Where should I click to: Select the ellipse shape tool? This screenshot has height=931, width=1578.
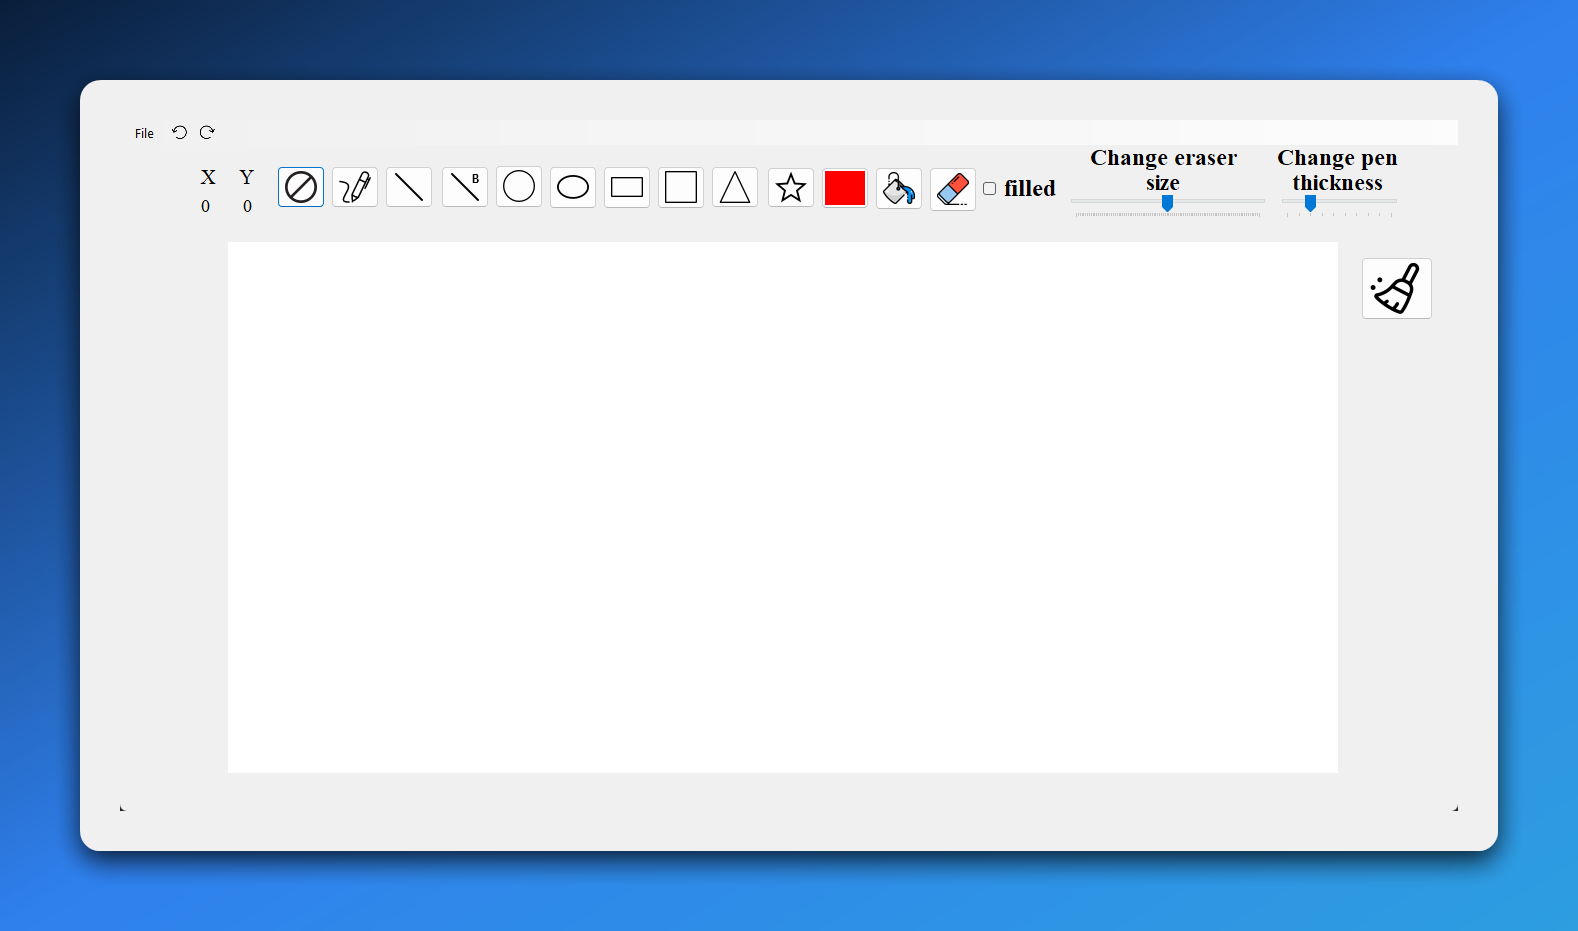pyautogui.click(x=573, y=187)
